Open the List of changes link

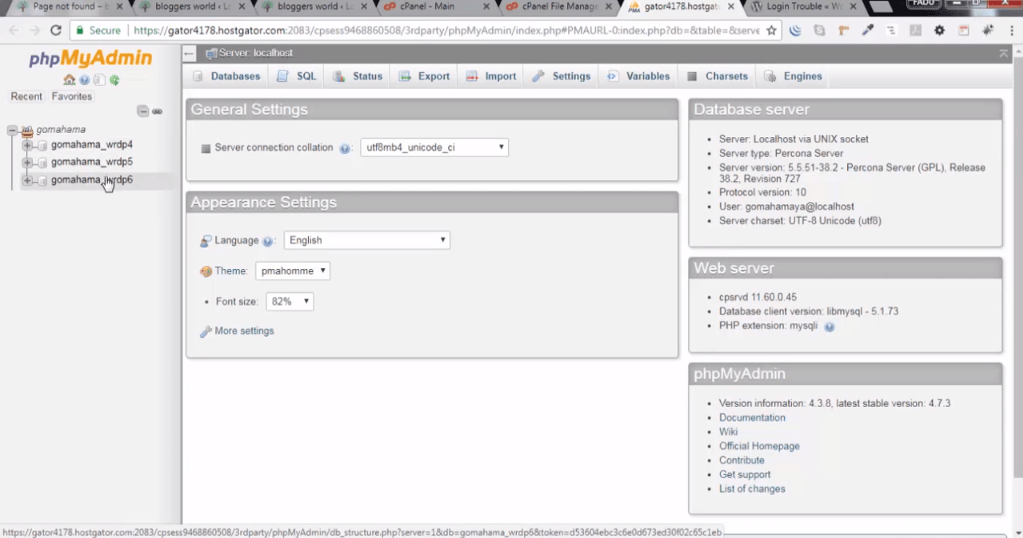(752, 489)
